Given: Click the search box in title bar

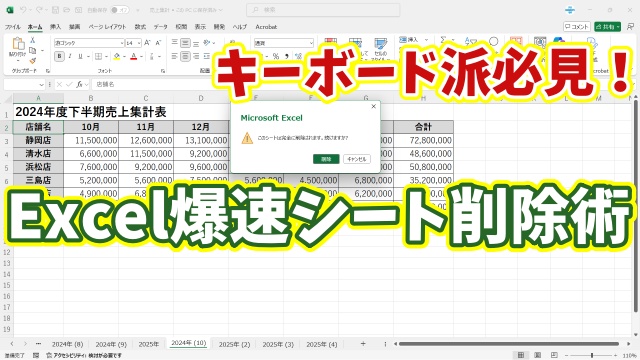Looking at the screenshot, I should (x=323, y=10).
